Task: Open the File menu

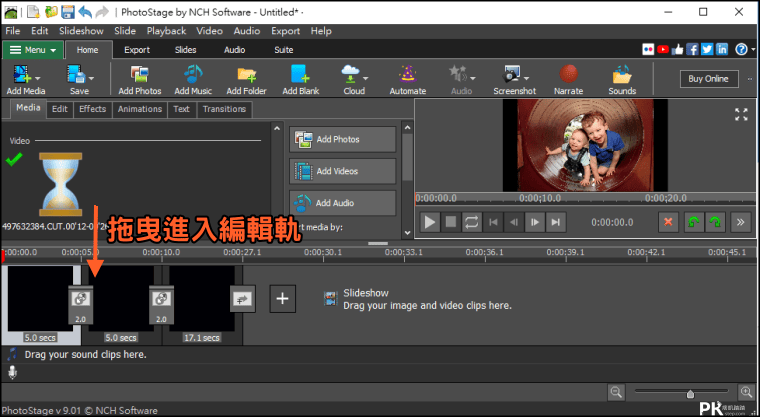Action: [x=13, y=31]
